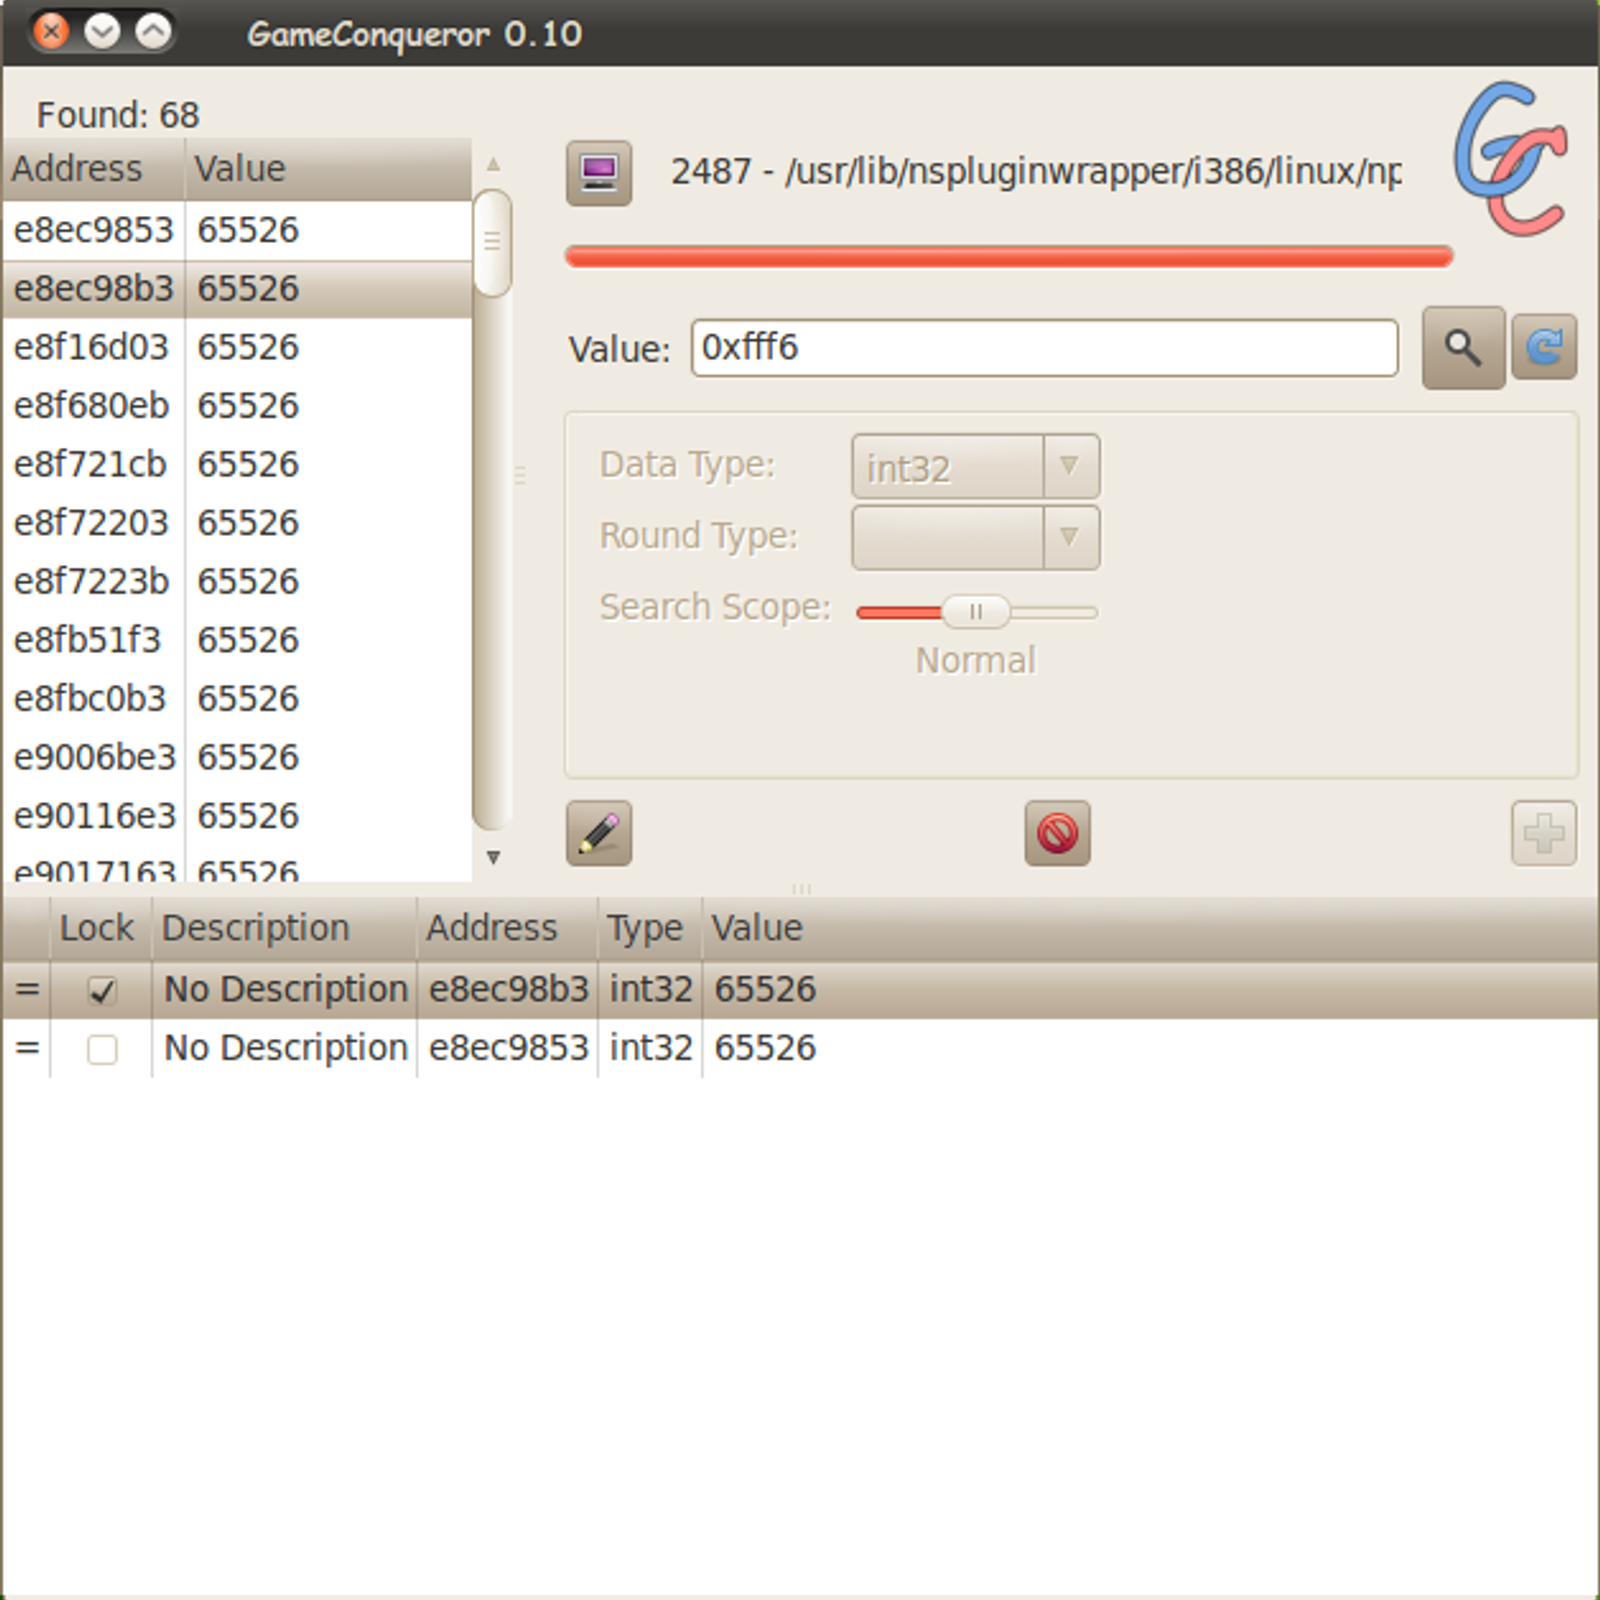Image resolution: width=1600 pixels, height=1600 pixels.
Task: Uncheck the lock for address e8ec98b3
Action: (x=102, y=991)
